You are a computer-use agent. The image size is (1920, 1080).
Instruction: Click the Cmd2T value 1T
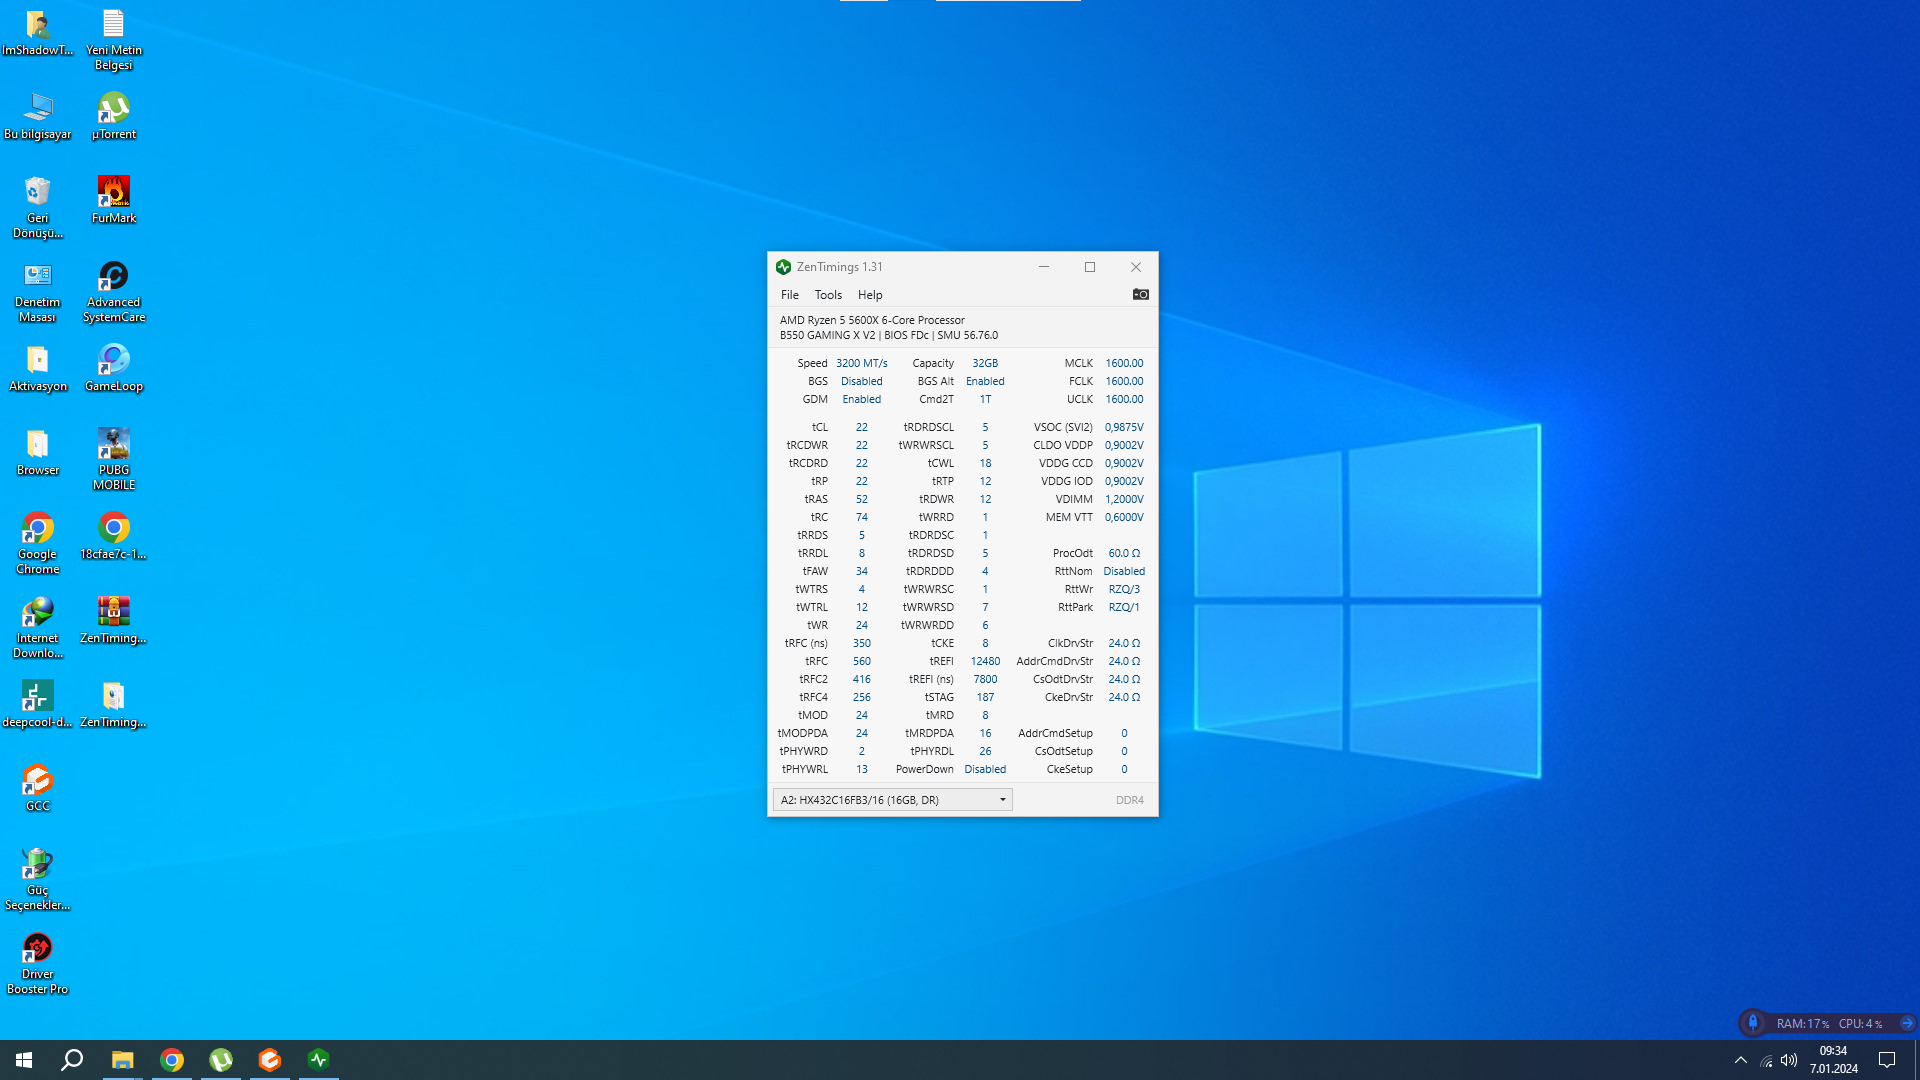pyautogui.click(x=985, y=399)
